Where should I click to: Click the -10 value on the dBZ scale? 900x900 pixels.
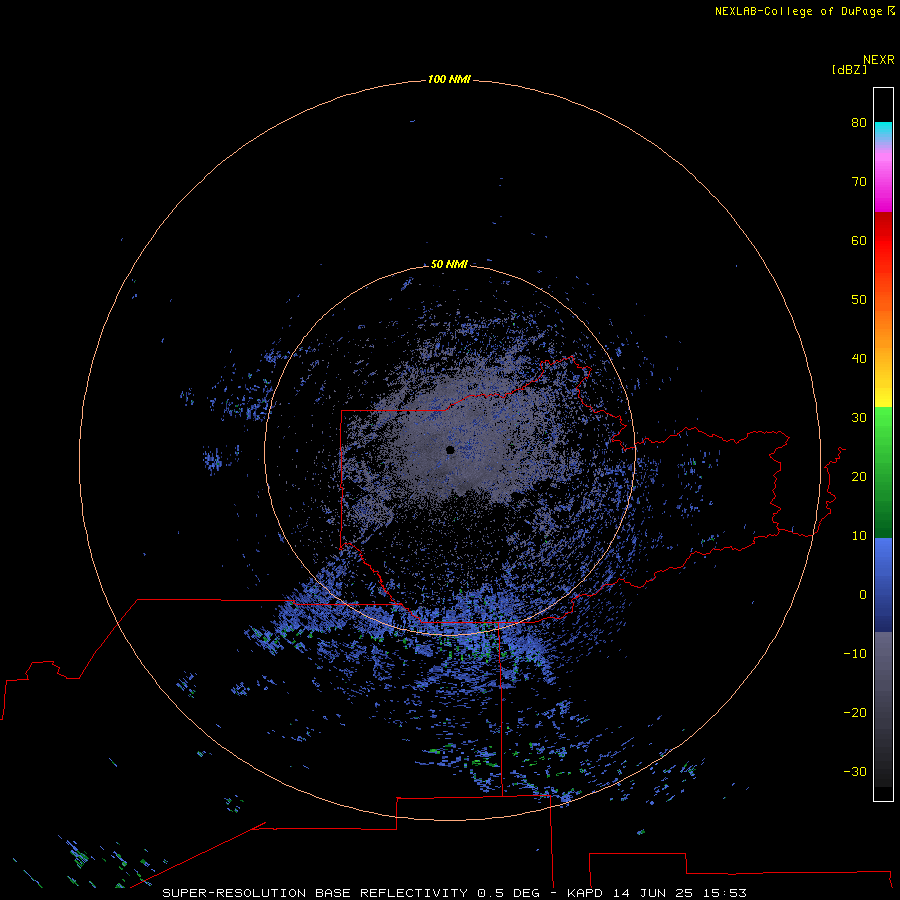tap(855, 654)
